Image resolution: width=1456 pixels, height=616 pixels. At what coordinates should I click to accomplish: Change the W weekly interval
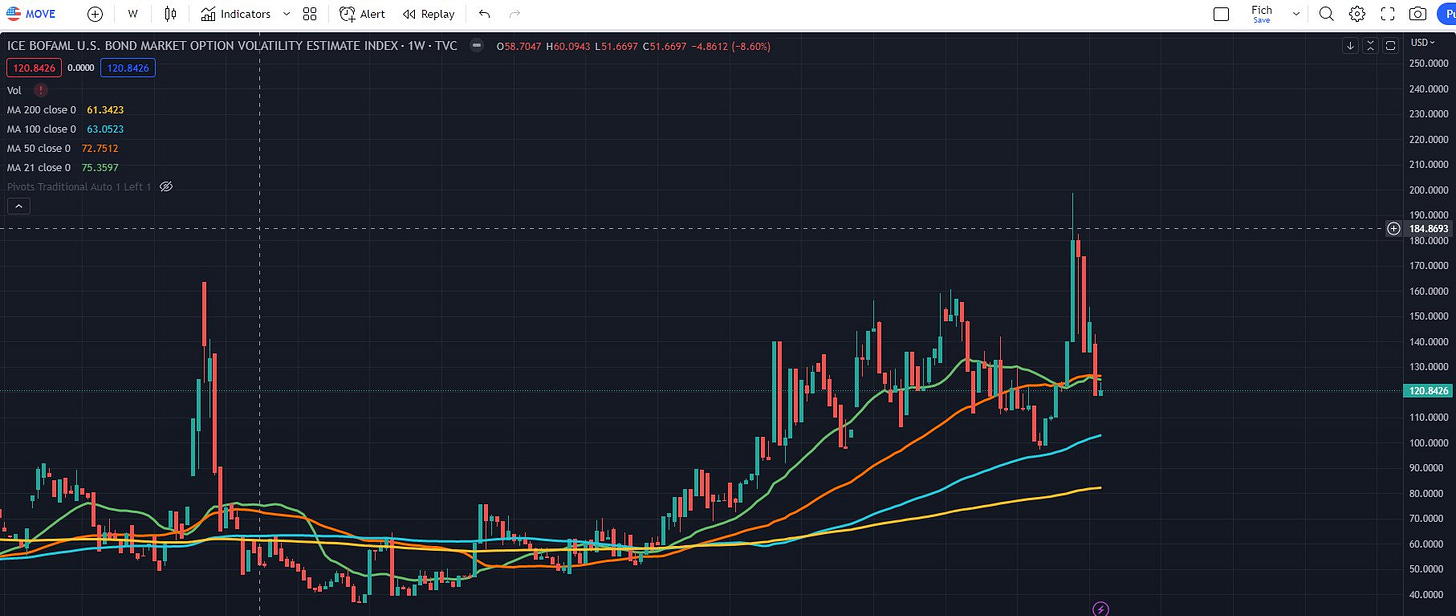(x=132, y=14)
